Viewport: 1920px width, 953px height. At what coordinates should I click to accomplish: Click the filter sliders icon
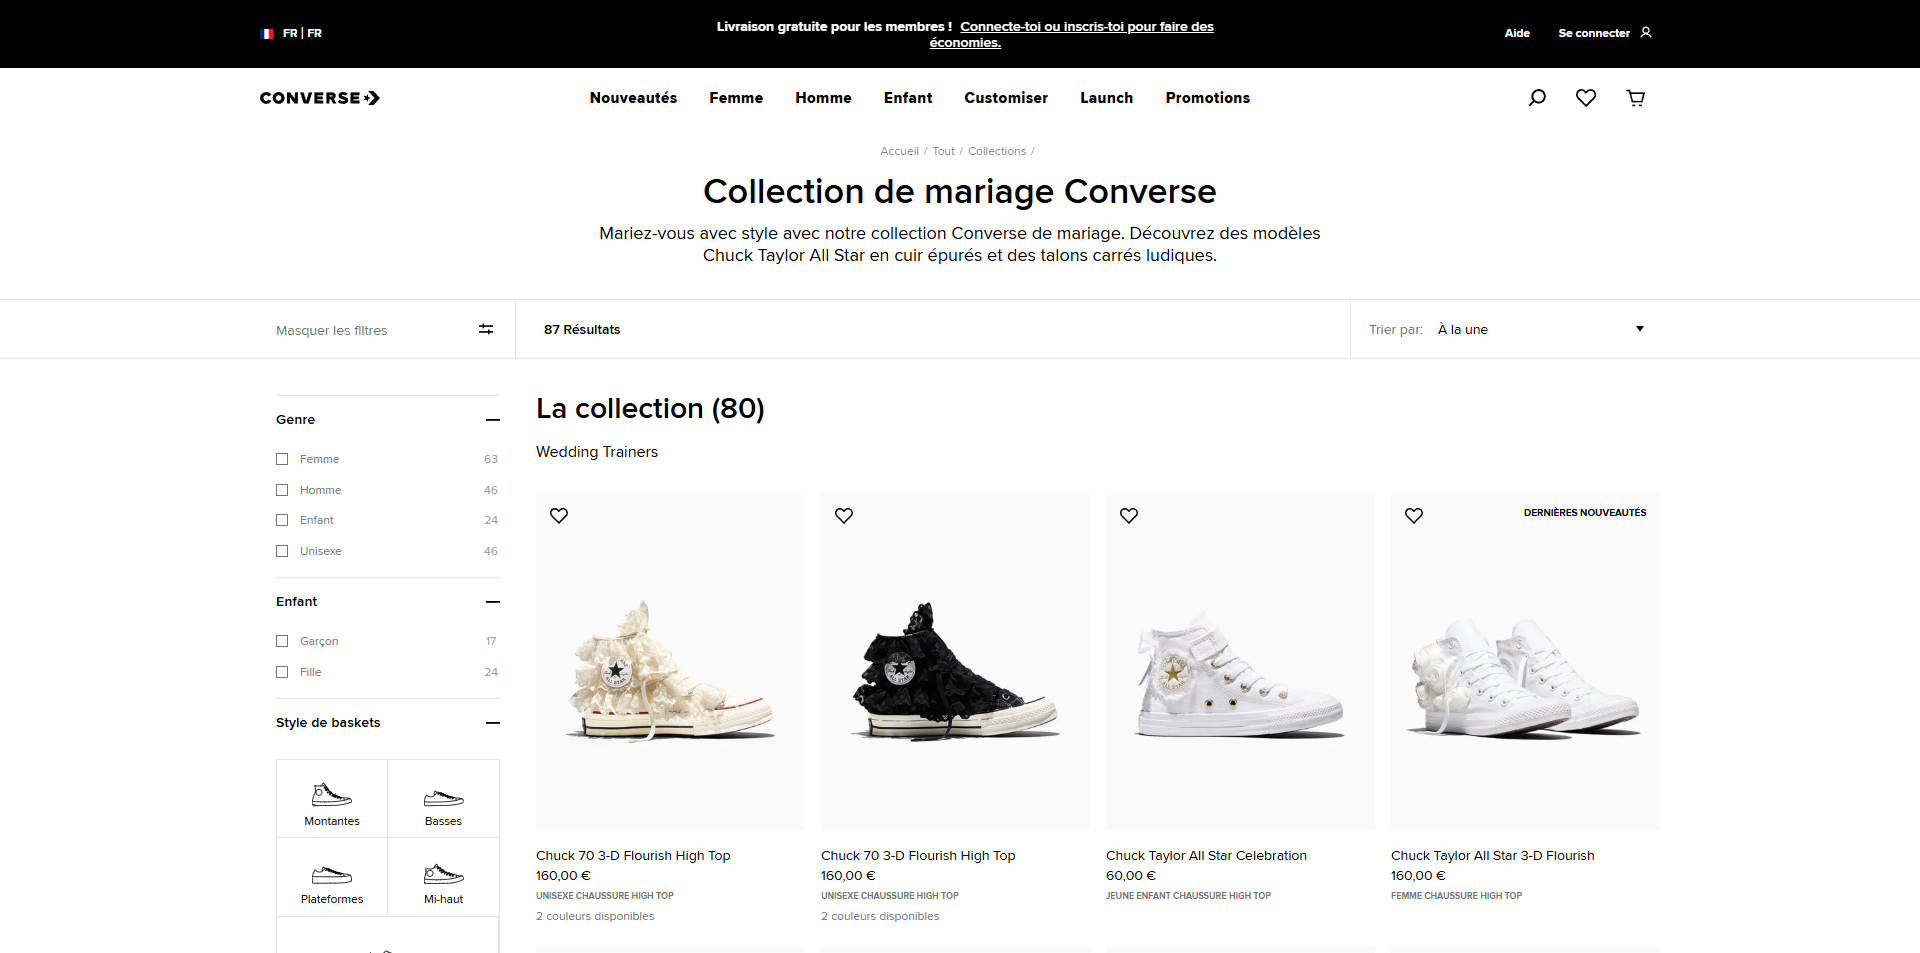pyautogui.click(x=486, y=329)
